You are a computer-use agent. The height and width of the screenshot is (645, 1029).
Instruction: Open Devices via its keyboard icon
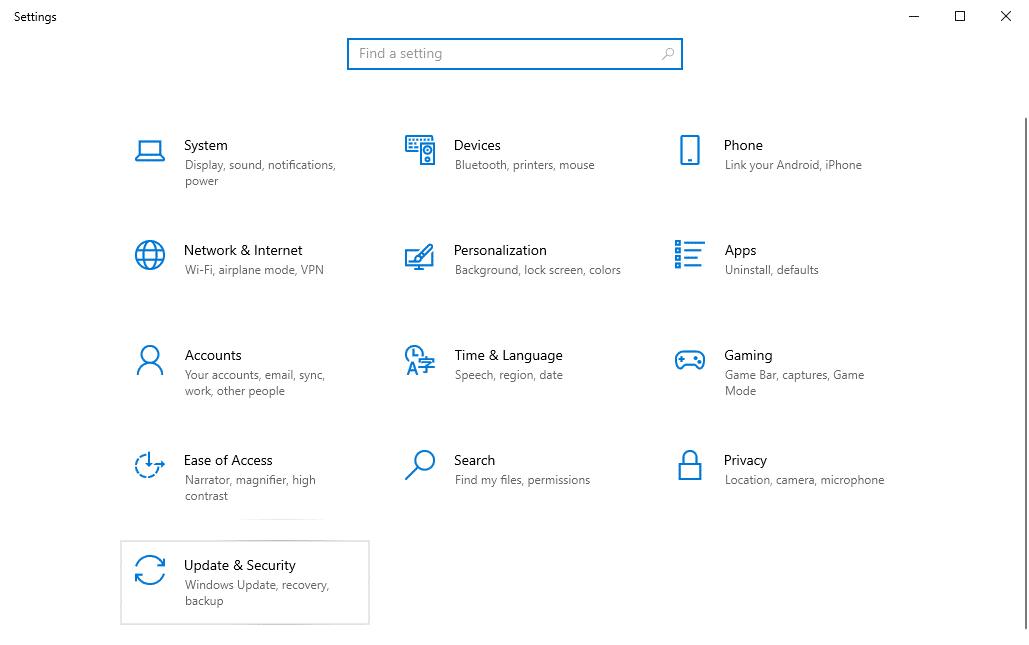419,150
